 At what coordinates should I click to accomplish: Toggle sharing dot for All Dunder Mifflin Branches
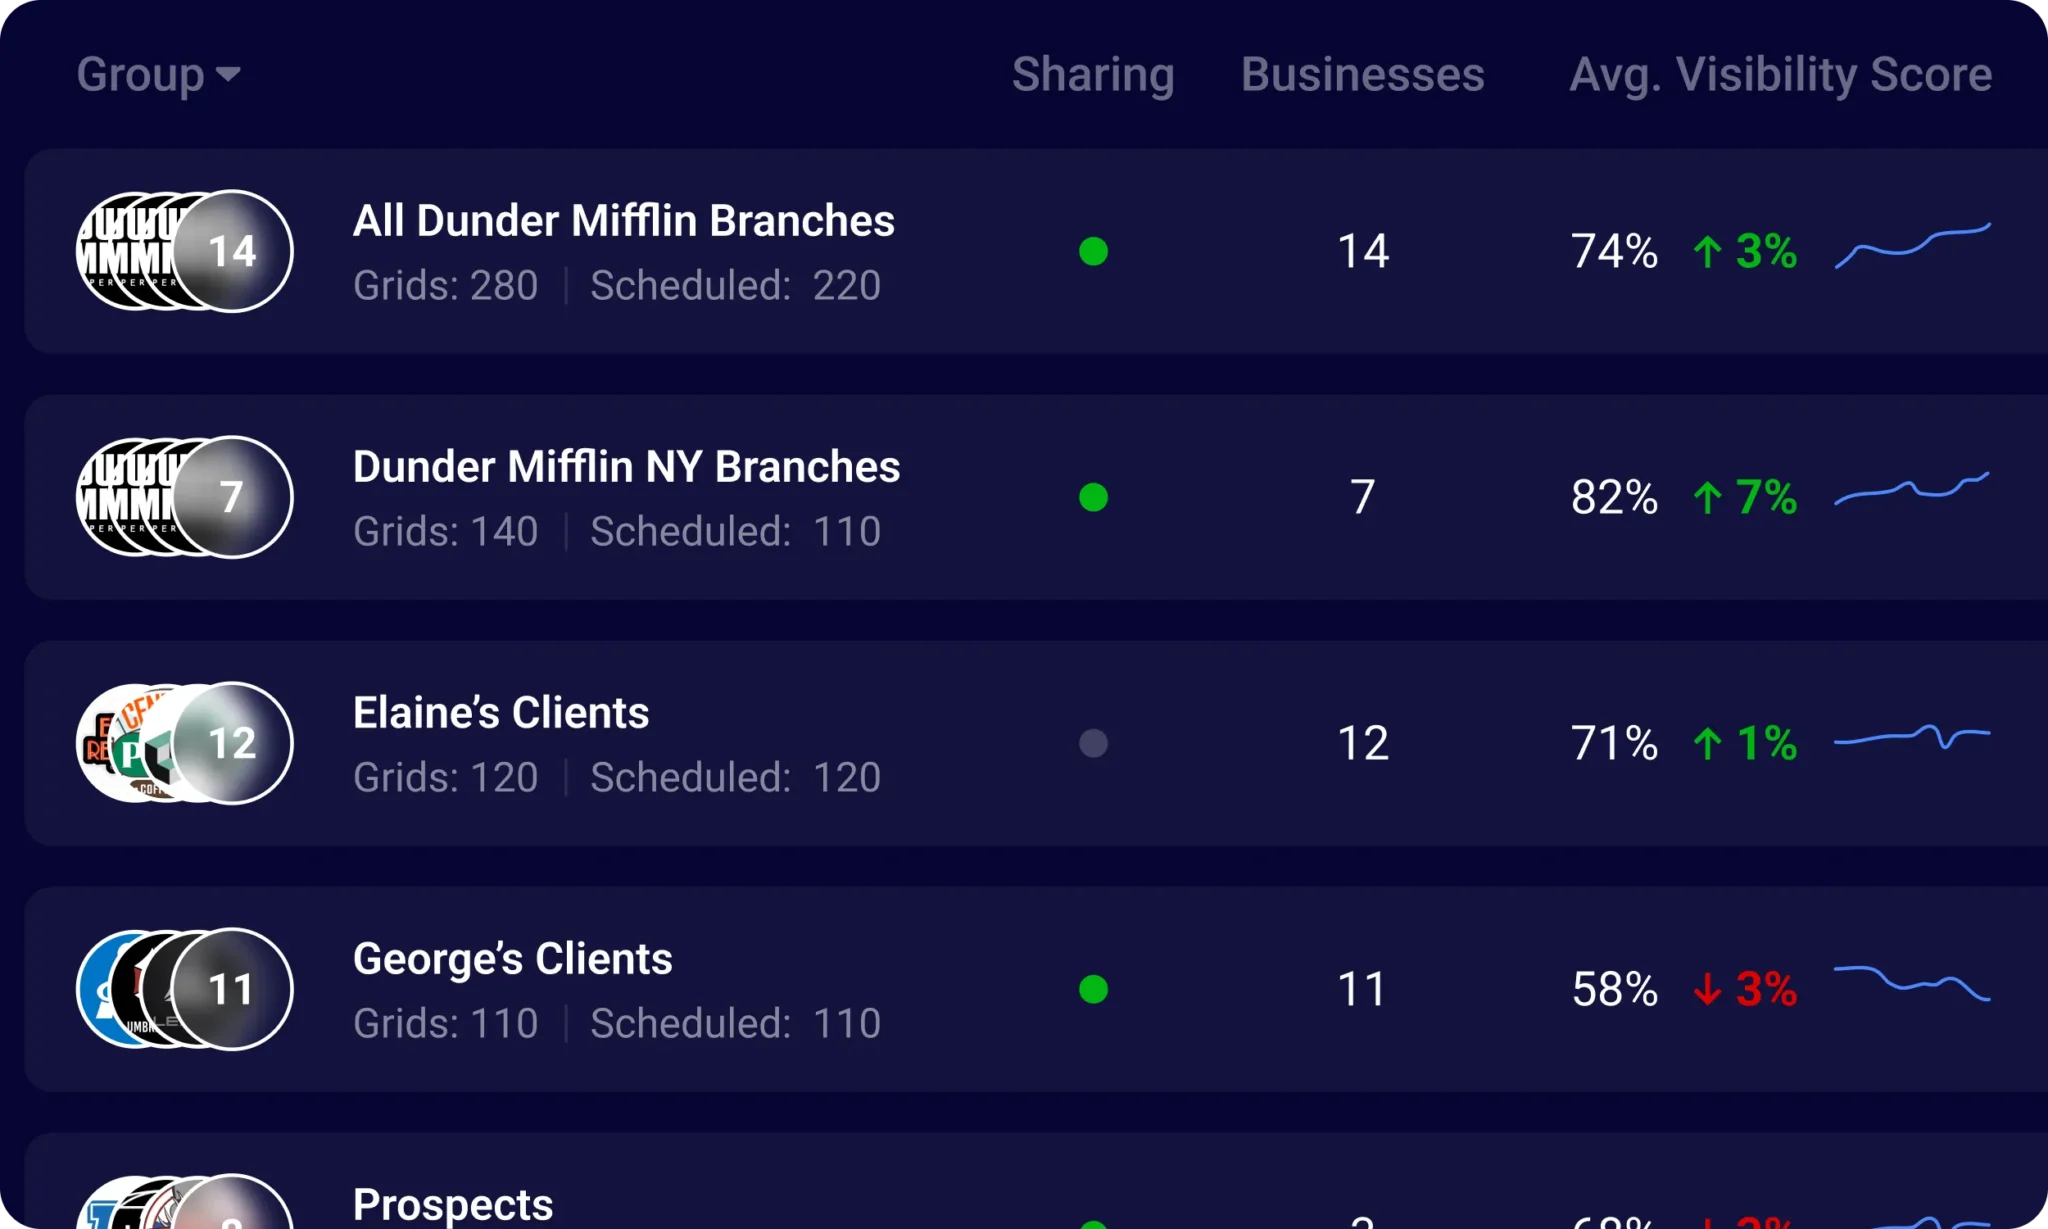(1093, 251)
